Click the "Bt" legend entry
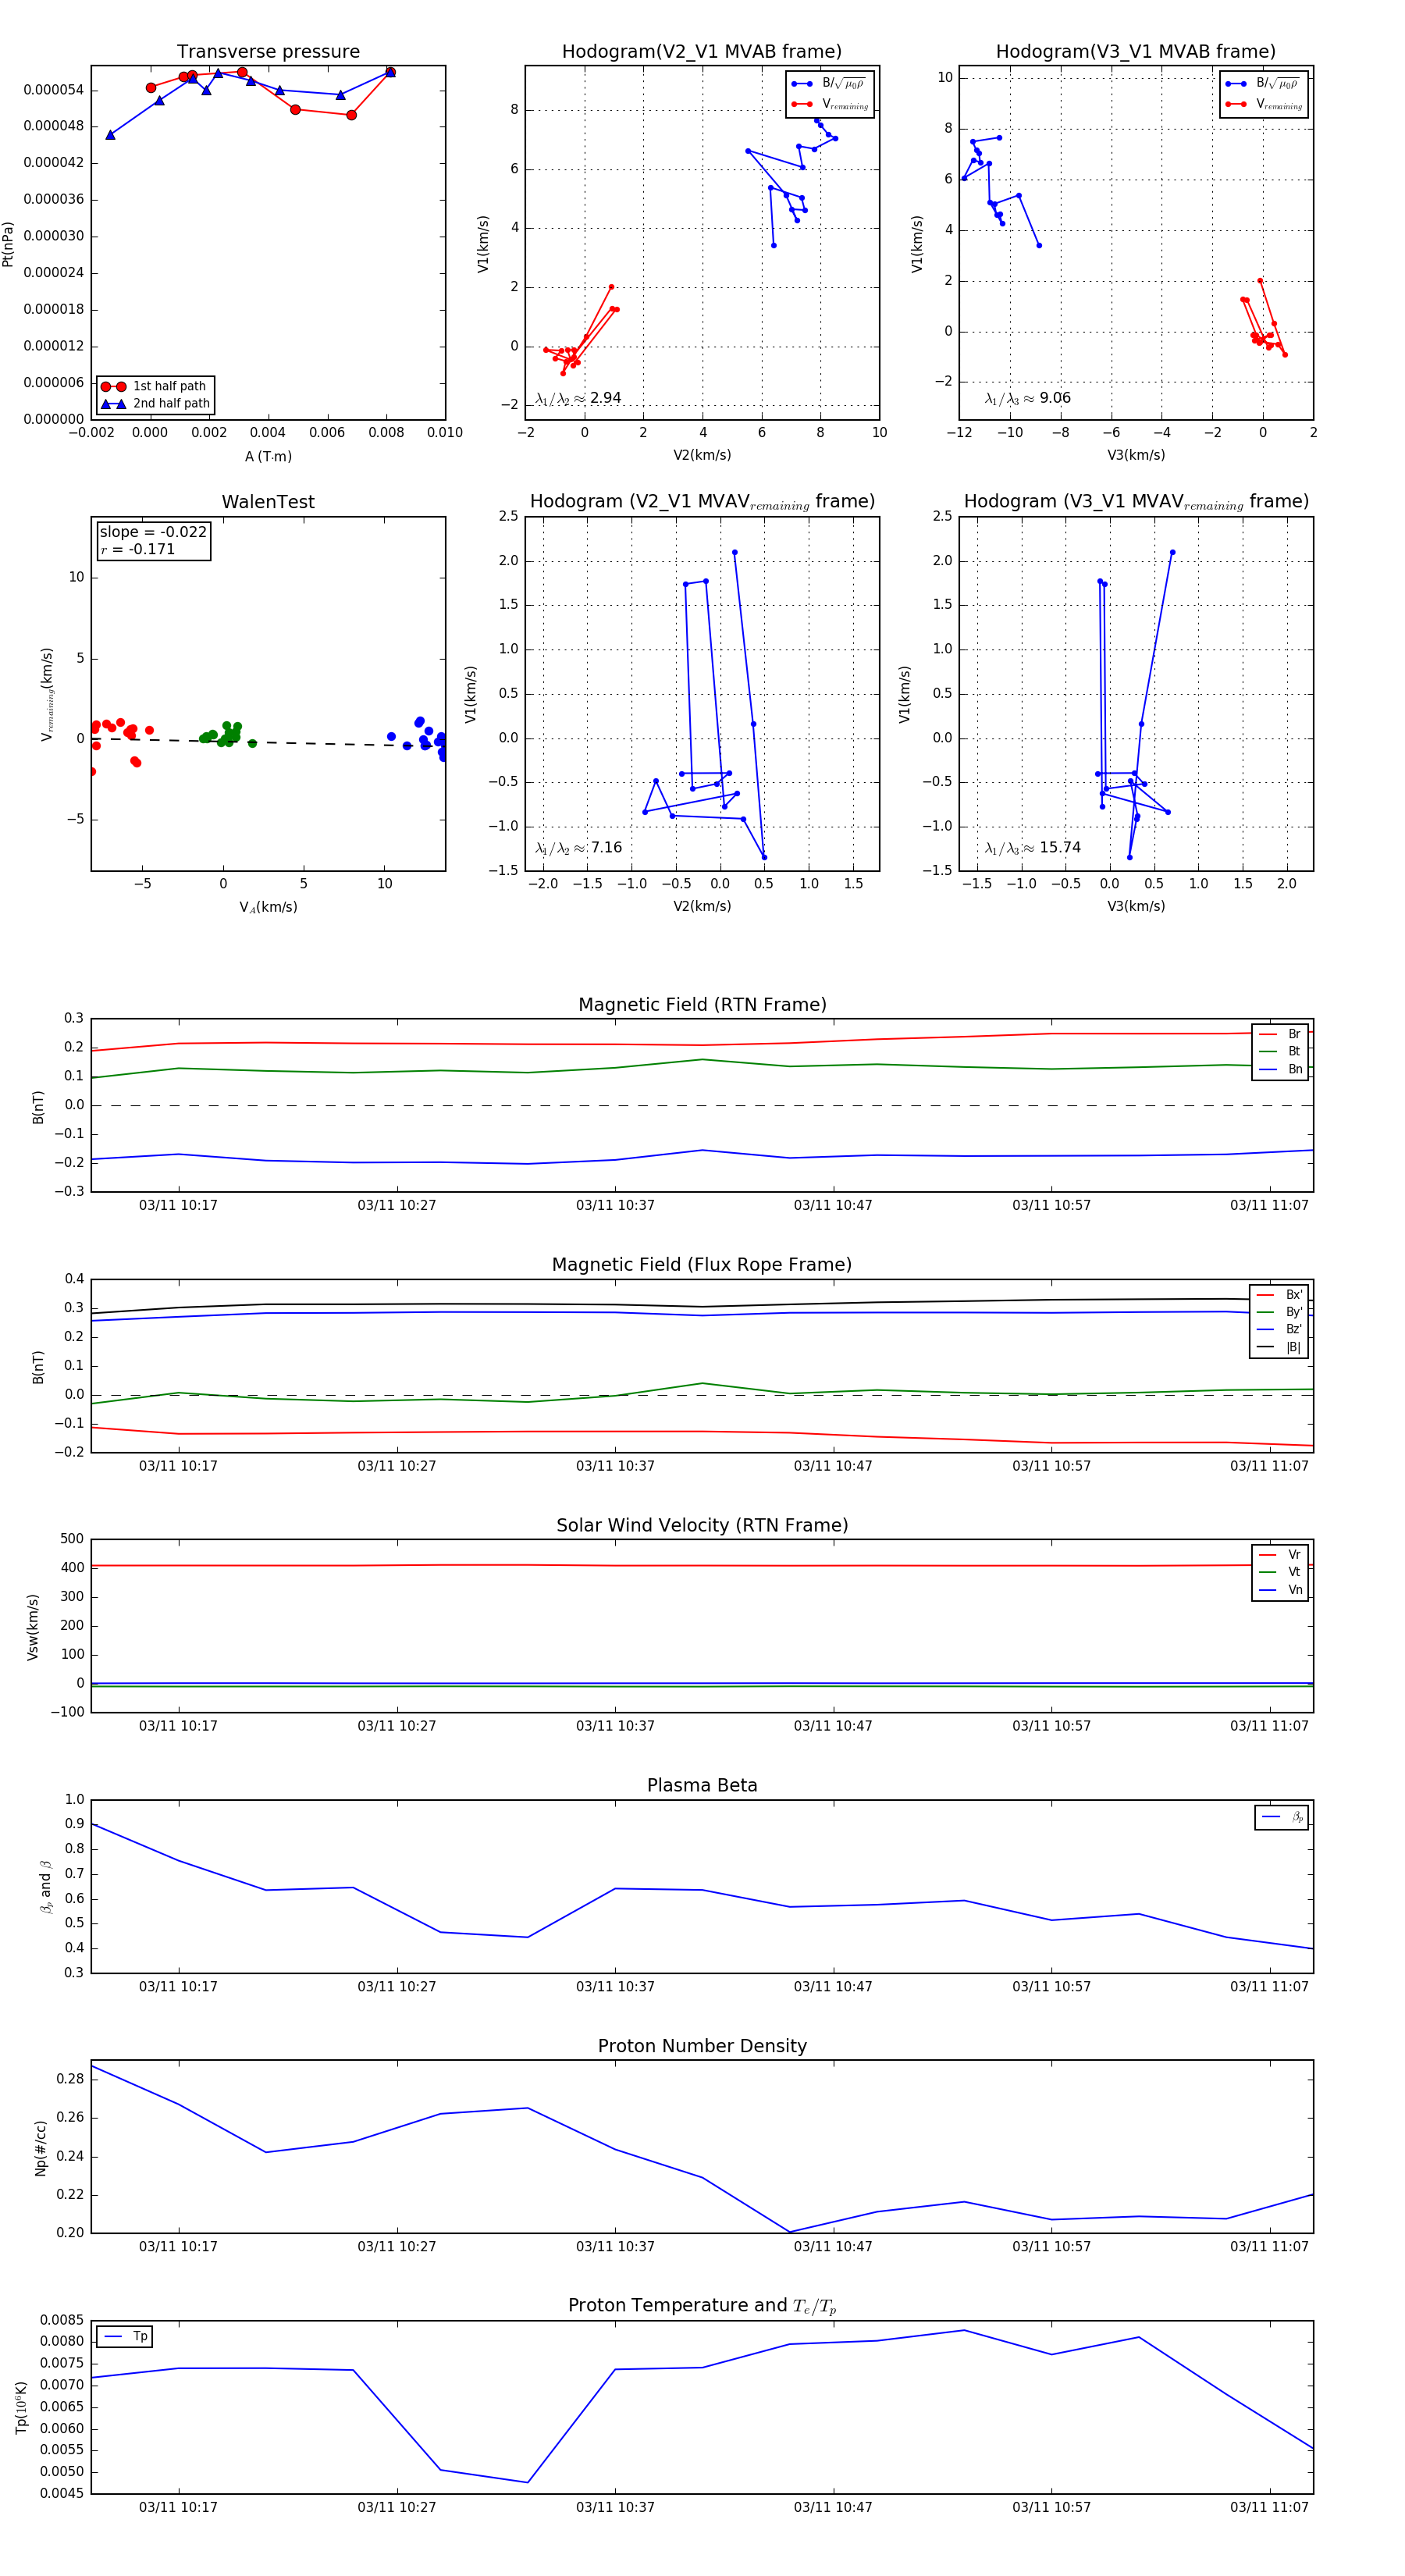 (x=1281, y=1051)
